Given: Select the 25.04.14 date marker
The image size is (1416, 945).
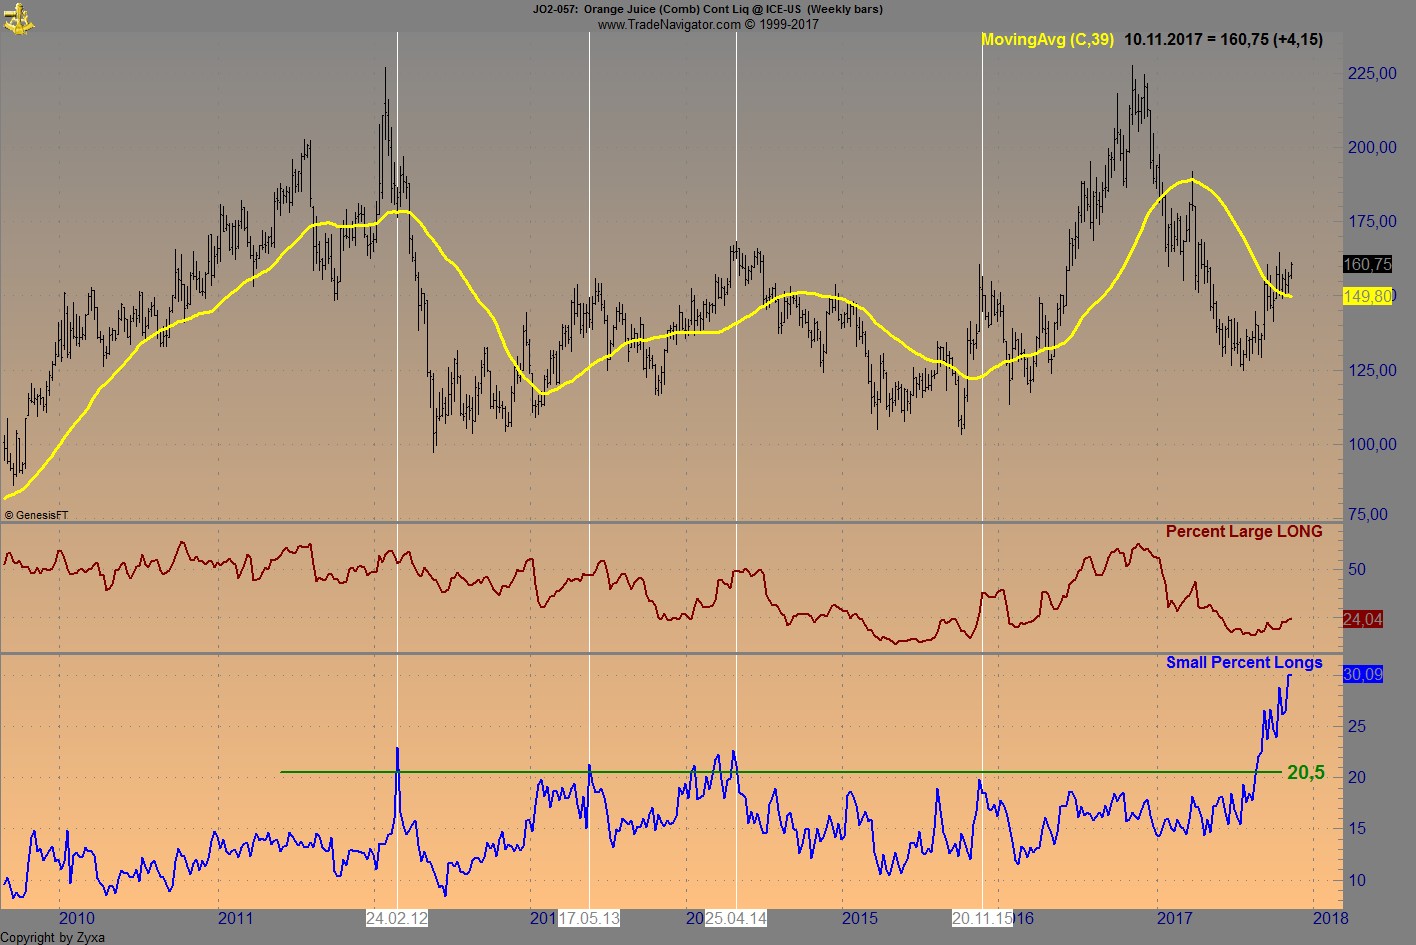Looking at the screenshot, I should pyautogui.click(x=736, y=918).
